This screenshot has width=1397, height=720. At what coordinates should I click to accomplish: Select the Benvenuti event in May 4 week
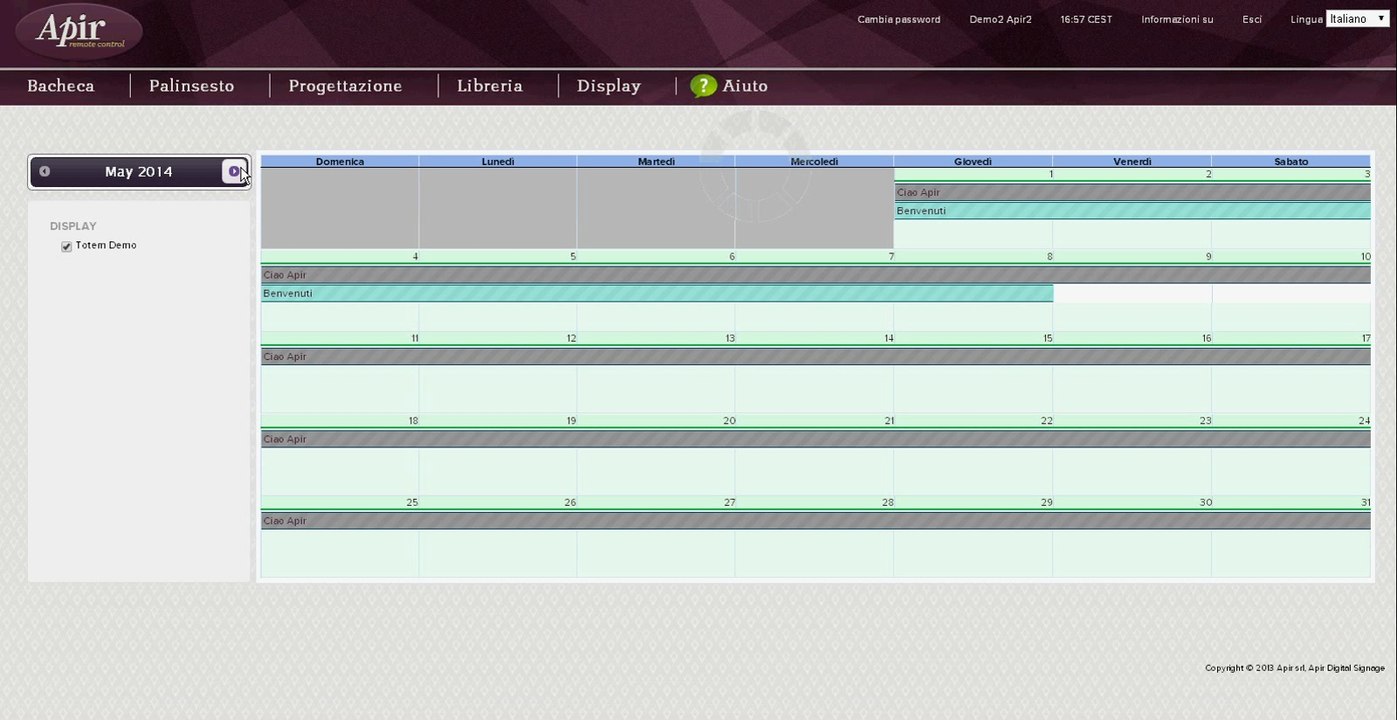657,293
